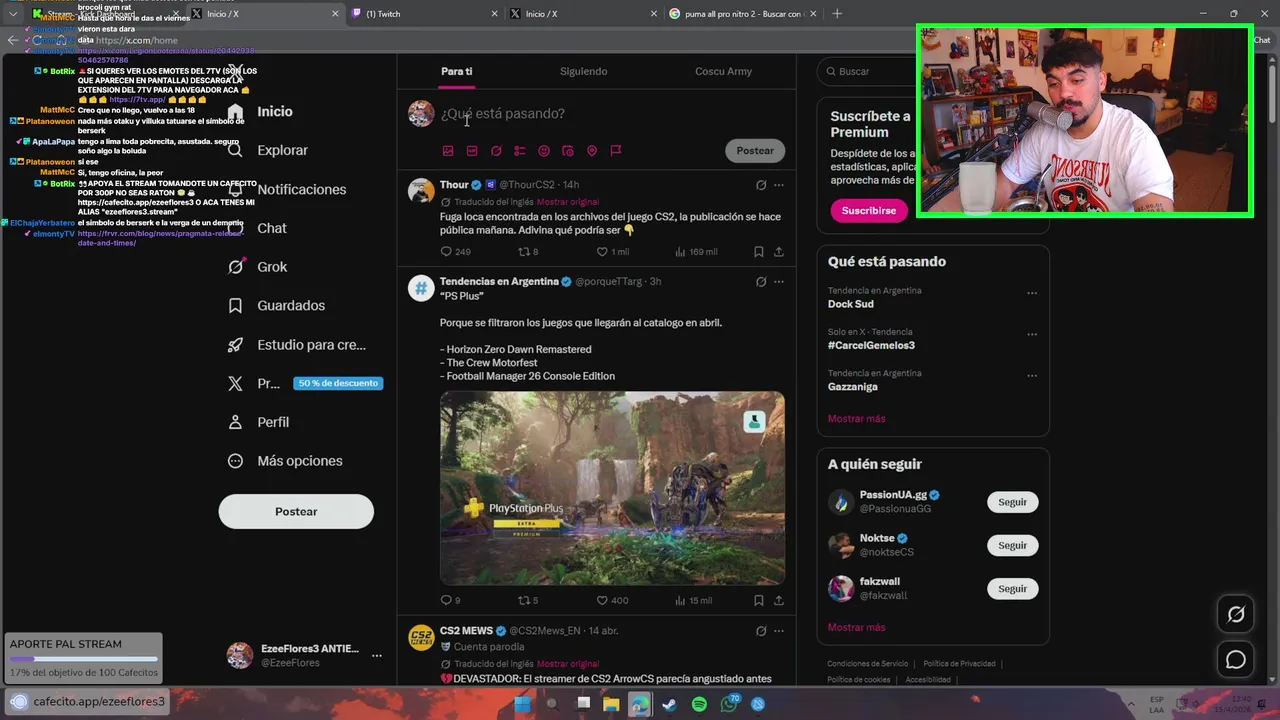Follow fakzwall
The width and height of the screenshot is (1280, 720).
click(x=1012, y=589)
